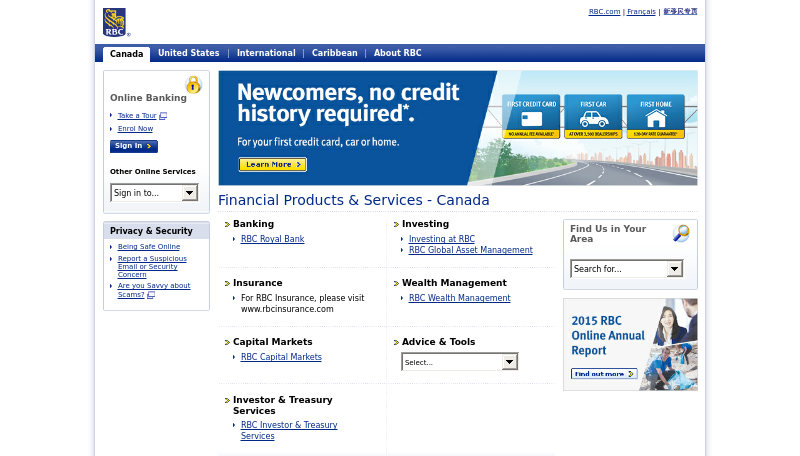Viewport: 800px width, 456px height.
Task: Switch language via Français link
Action: point(641,12)
